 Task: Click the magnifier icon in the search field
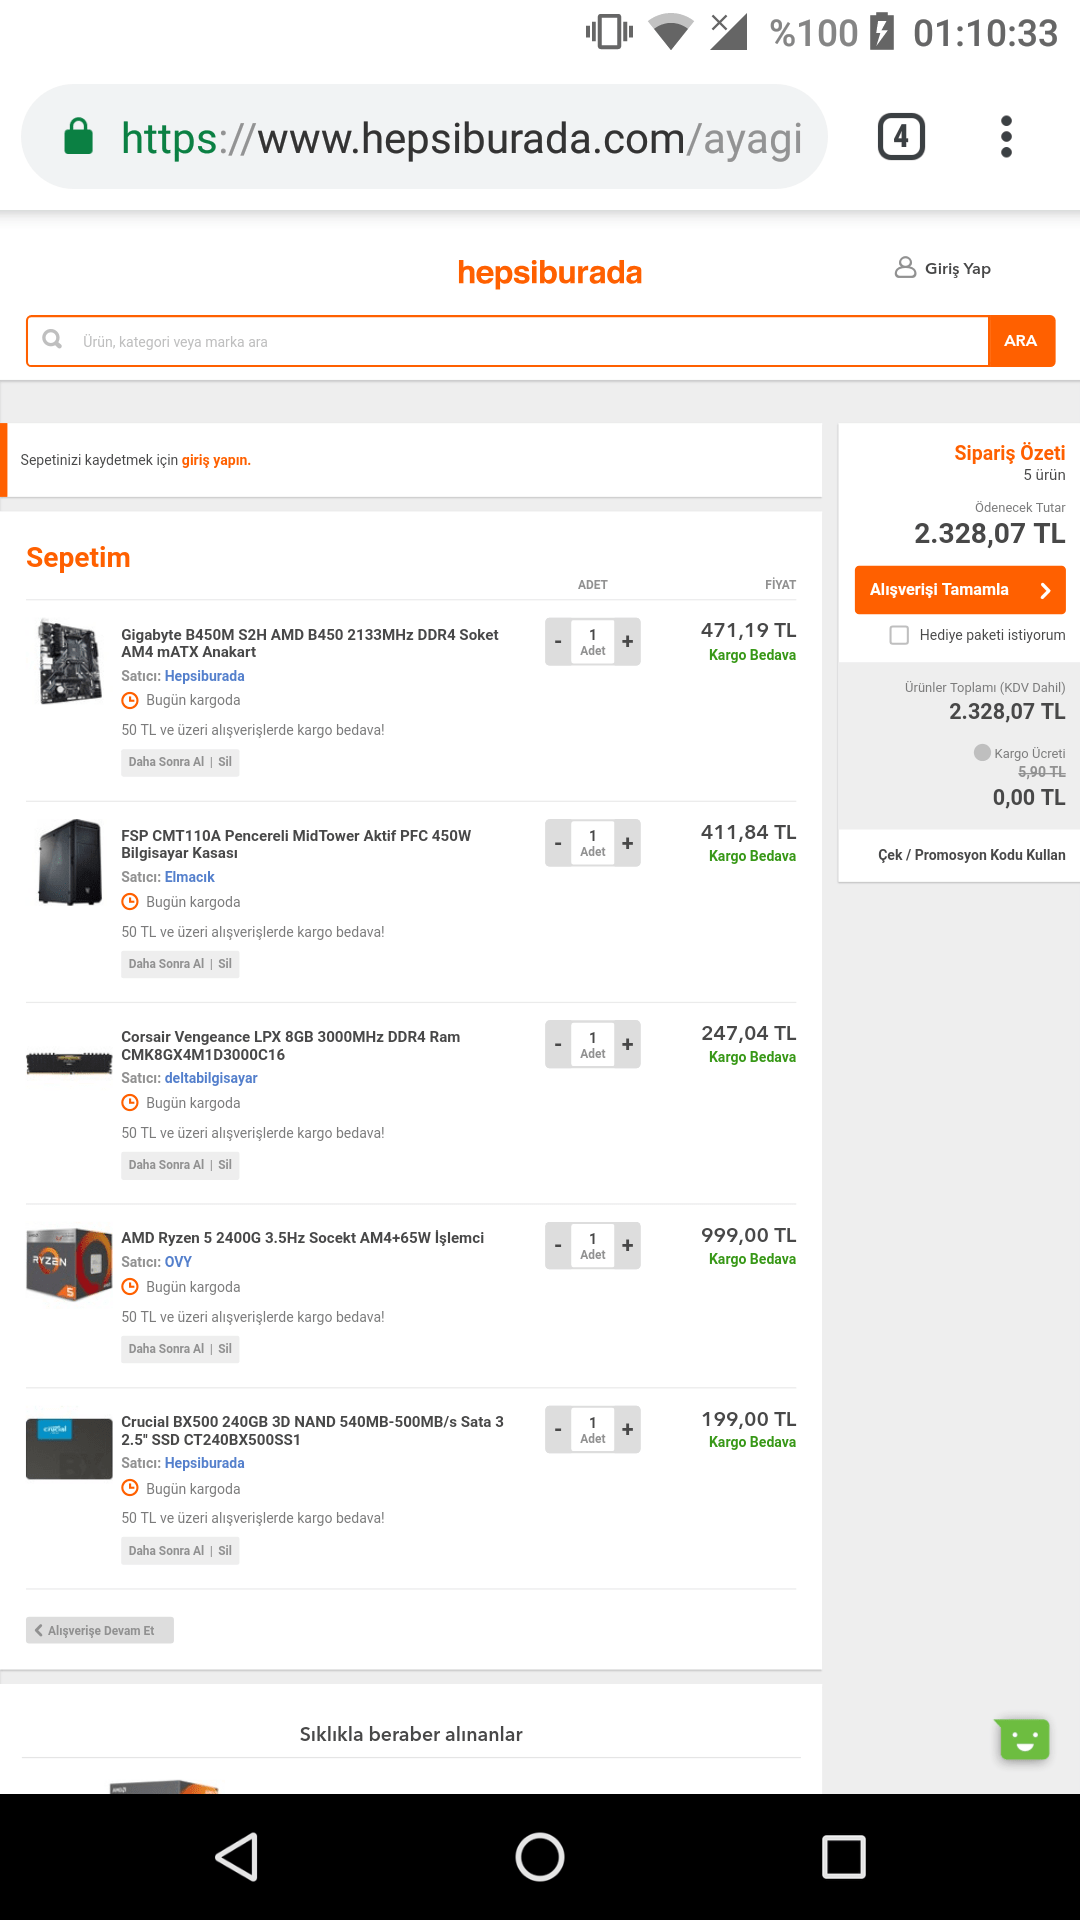pyautogui.click(x=52, y=340)
